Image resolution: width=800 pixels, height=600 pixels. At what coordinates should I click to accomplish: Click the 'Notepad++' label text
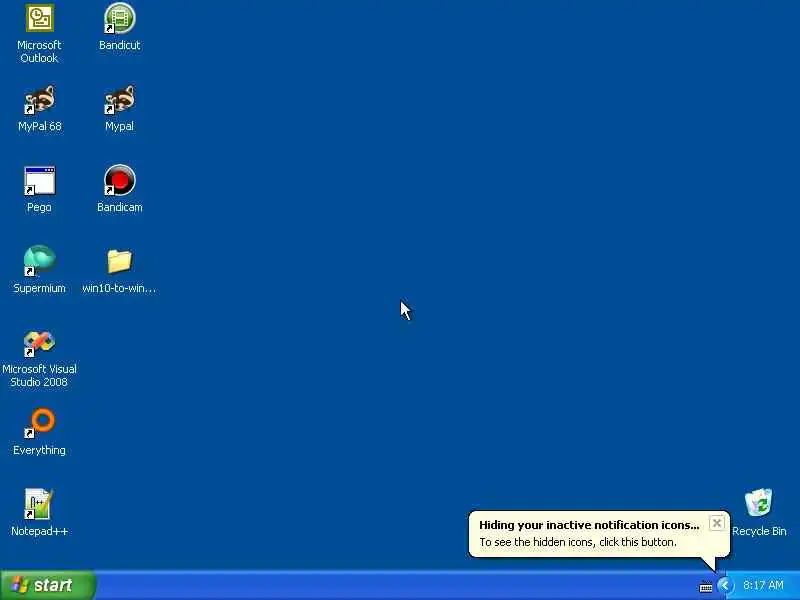(39, 531)
